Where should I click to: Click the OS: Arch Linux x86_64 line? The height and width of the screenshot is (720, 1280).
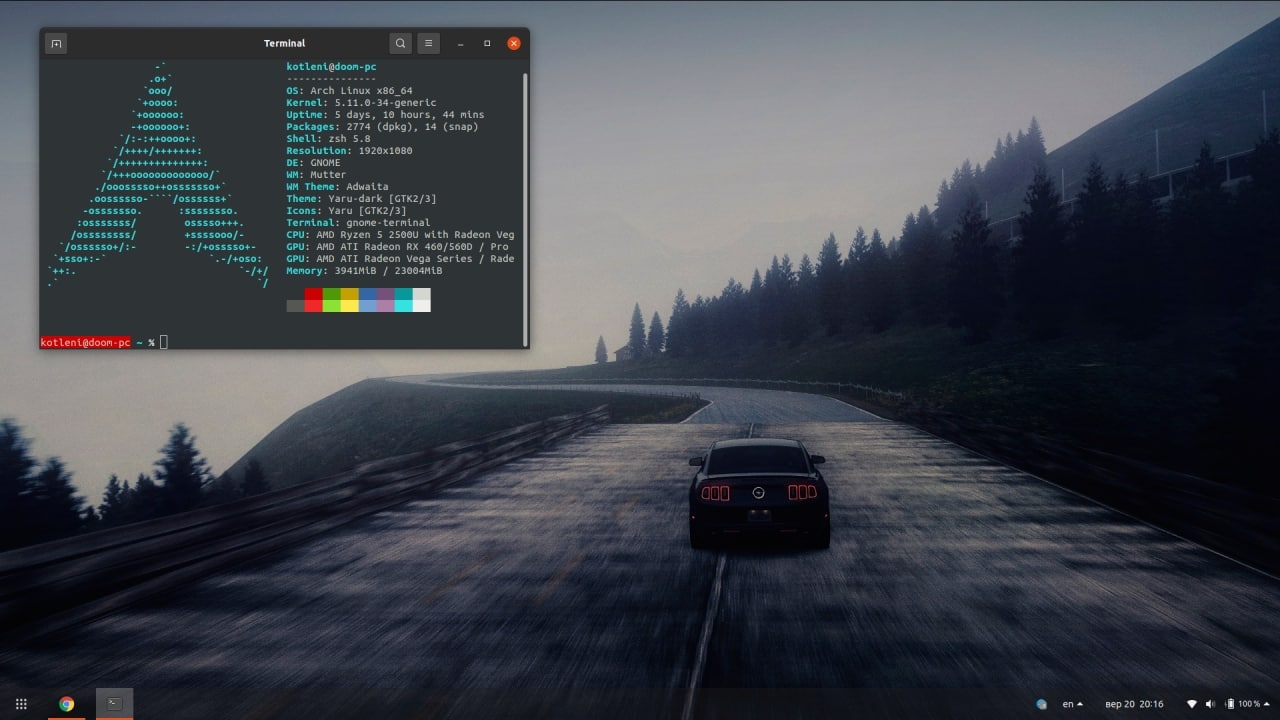349,91
